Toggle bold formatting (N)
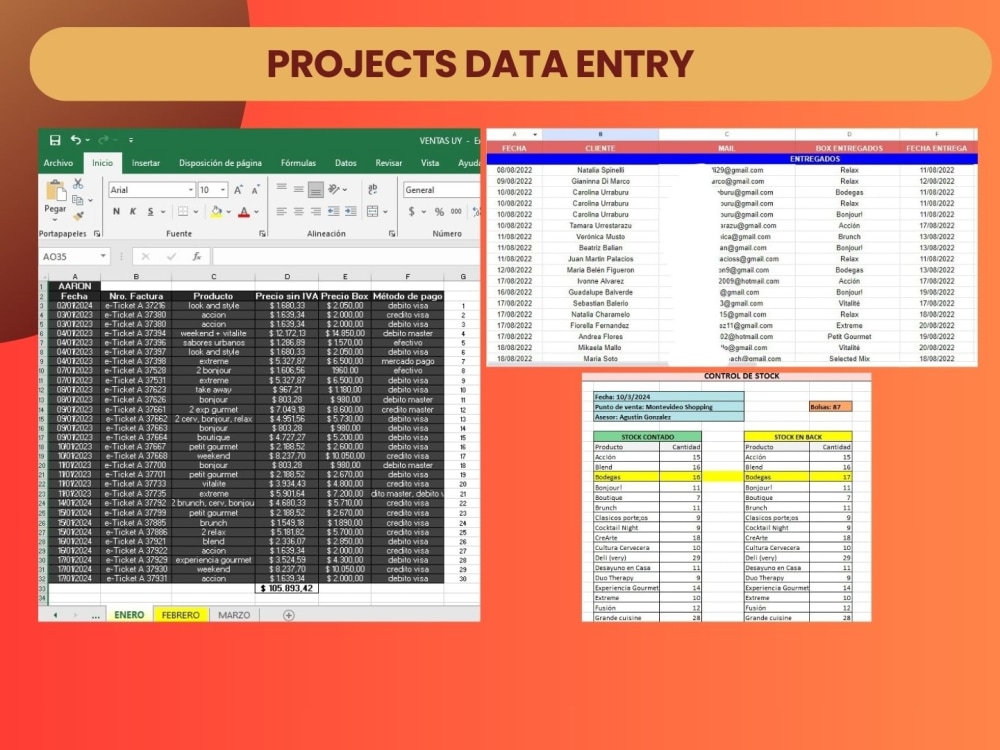 coord(116,211)
